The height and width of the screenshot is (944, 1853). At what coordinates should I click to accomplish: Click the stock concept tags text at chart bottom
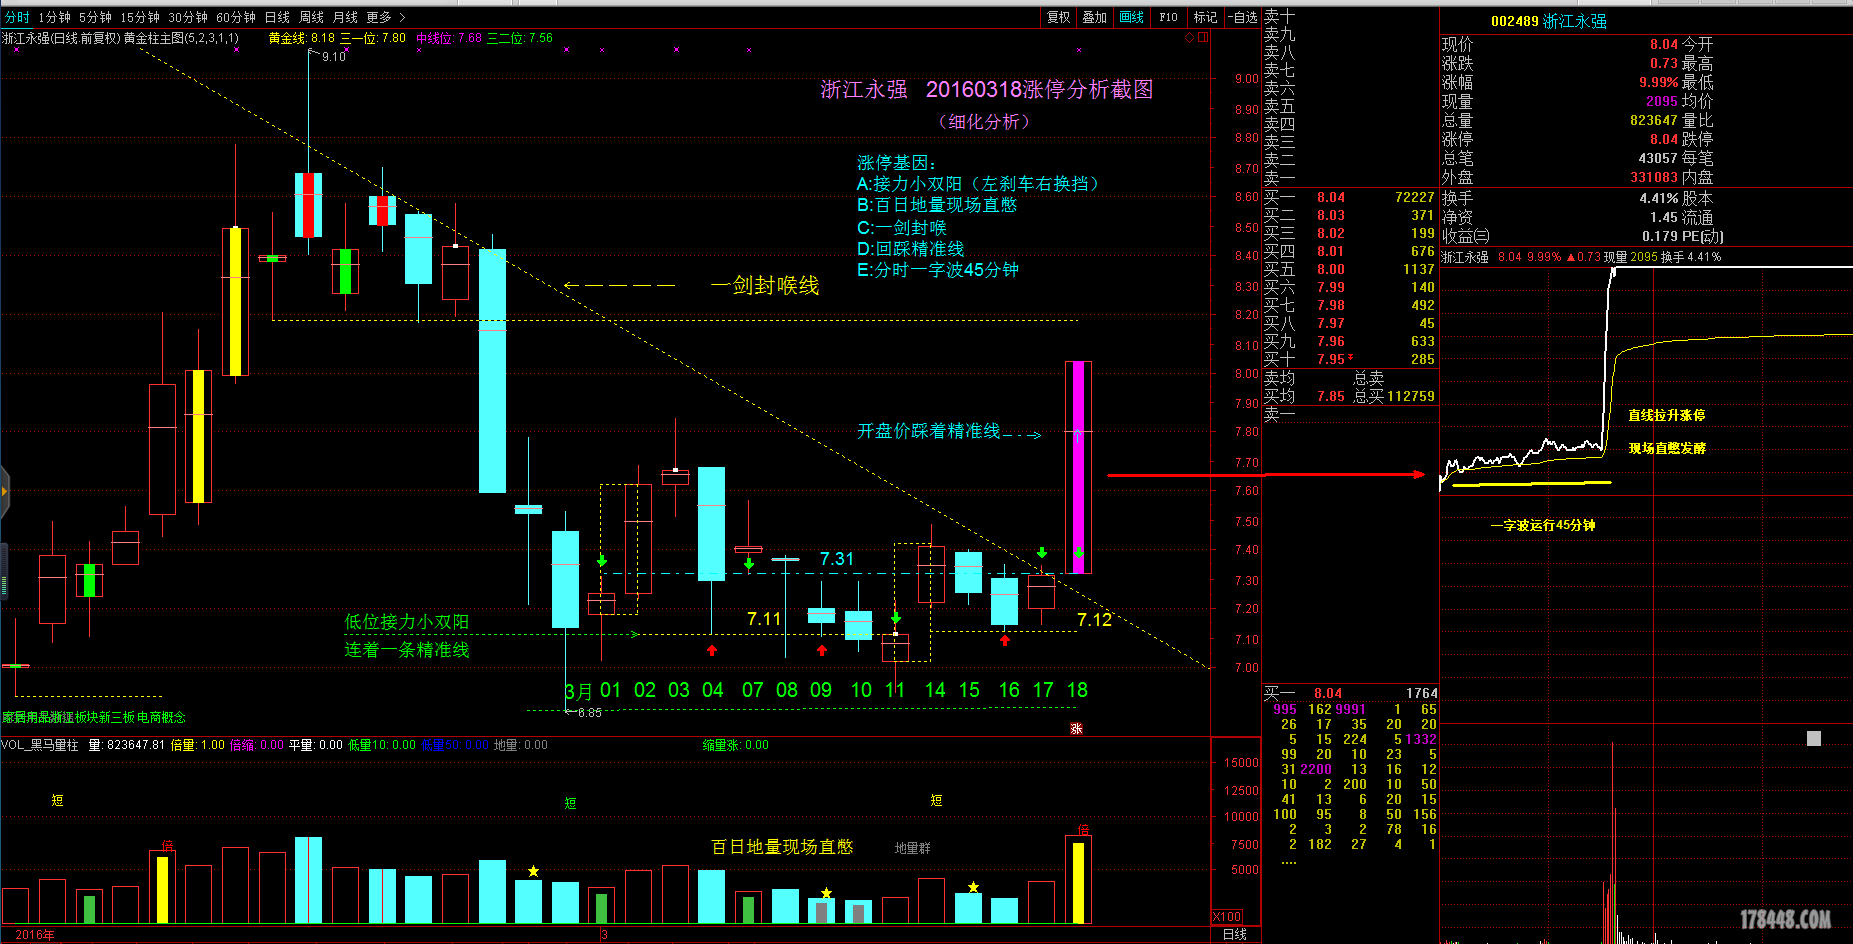(x=94, y=717)
